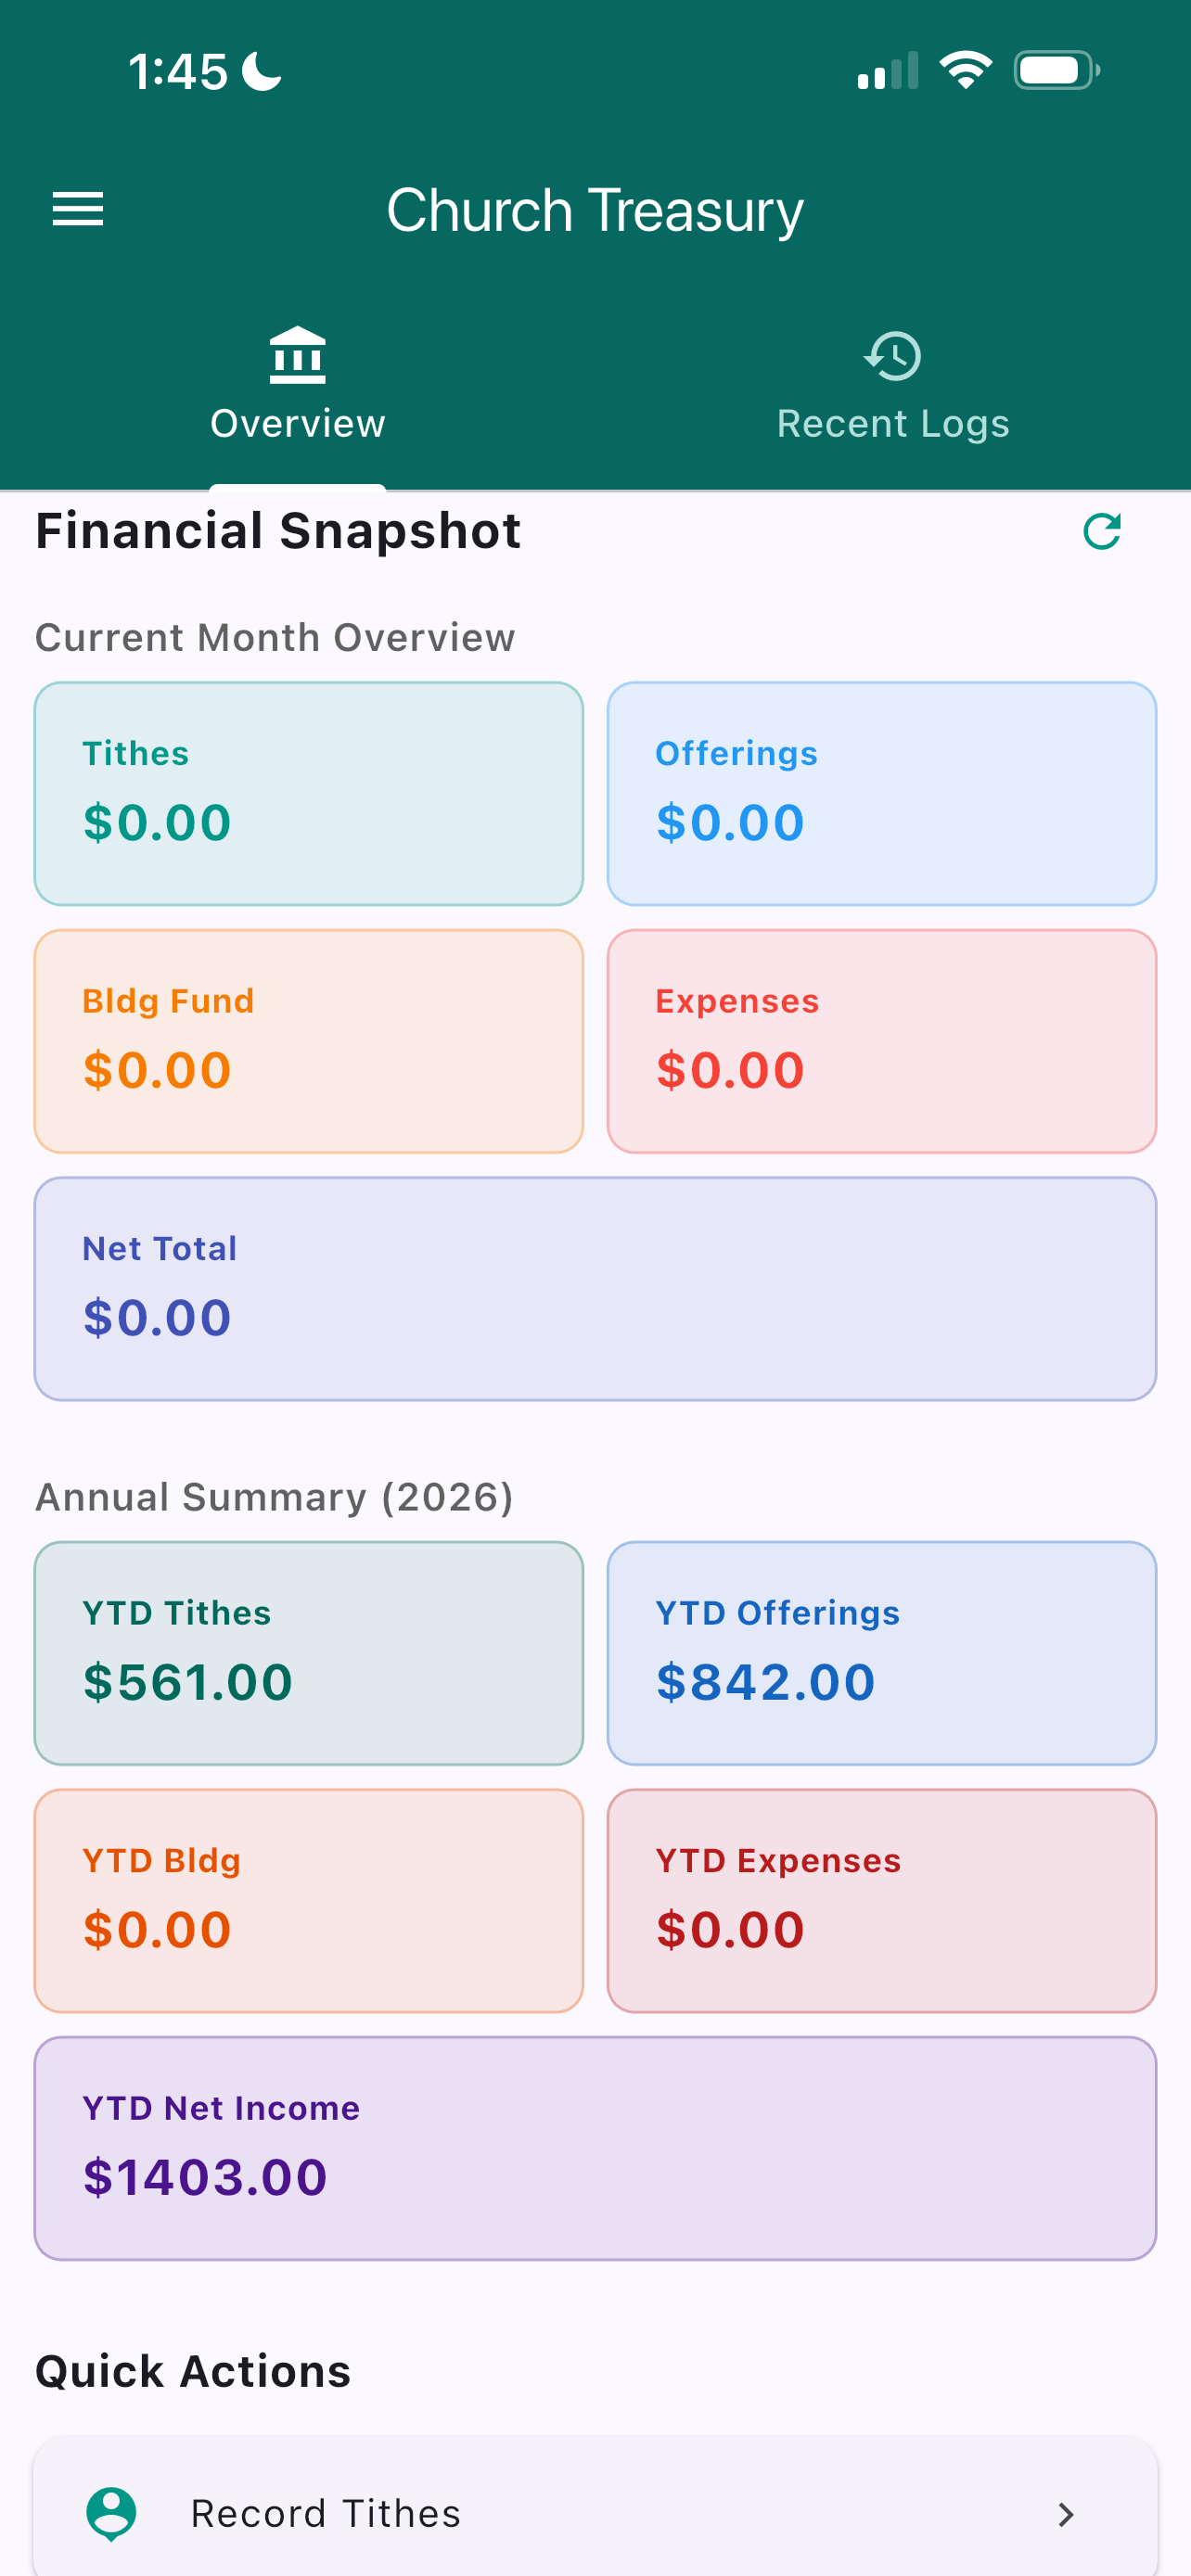Select the YTD Expenses card
The height and width of the screenshot is (2576, 1191).
click(x=881, y=1900)
